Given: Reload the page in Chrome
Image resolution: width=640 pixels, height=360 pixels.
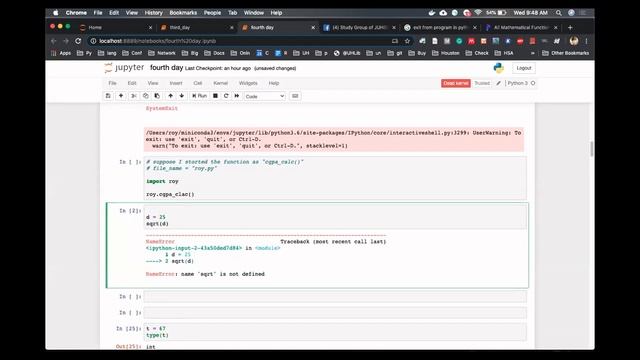Looking at the screenshot, I should click(x=78, y=41).
